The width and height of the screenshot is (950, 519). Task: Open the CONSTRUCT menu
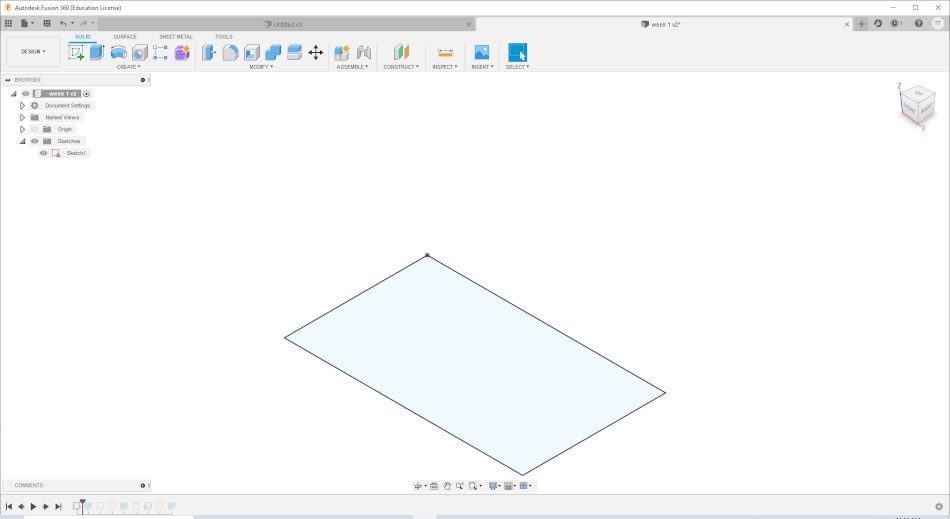click(x=401, y=67)
